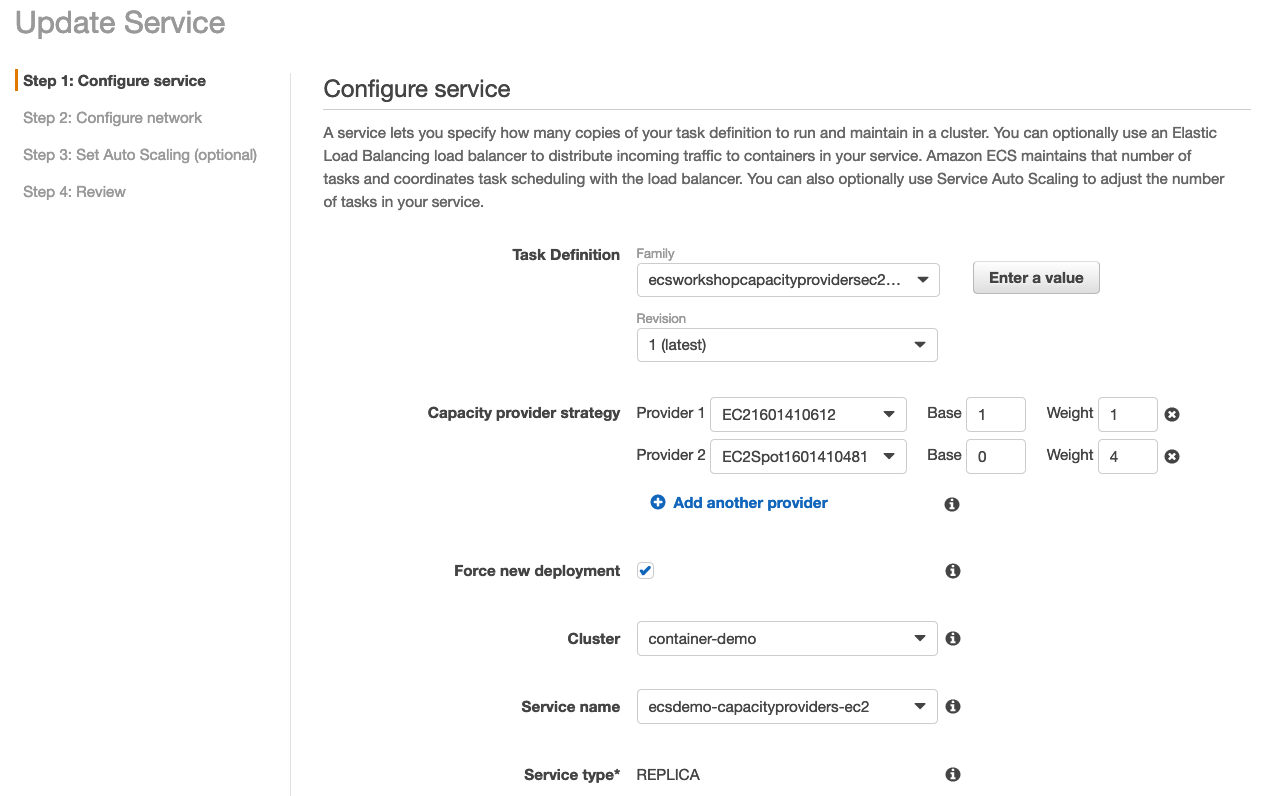Remove the EC2Spot1601410481 provider row
Viewport: 1267px width, 796px height.
coord(1171,456)
